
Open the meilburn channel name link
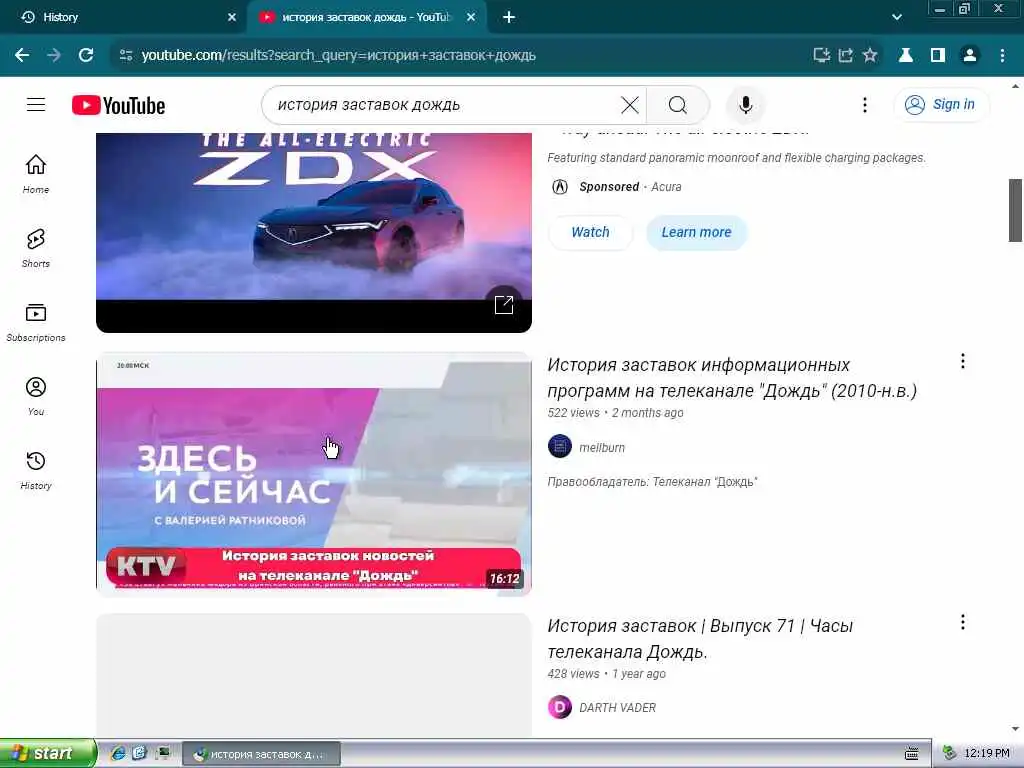point(601,447)
